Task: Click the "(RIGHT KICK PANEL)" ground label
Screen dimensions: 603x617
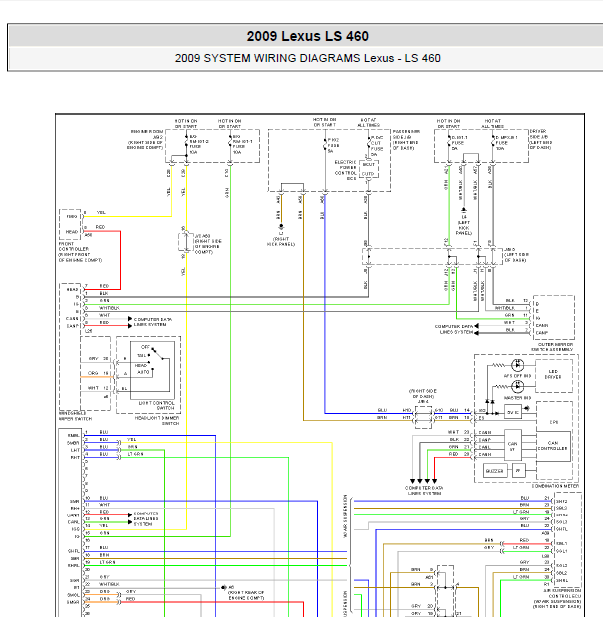Action: (x=281, y=242)
